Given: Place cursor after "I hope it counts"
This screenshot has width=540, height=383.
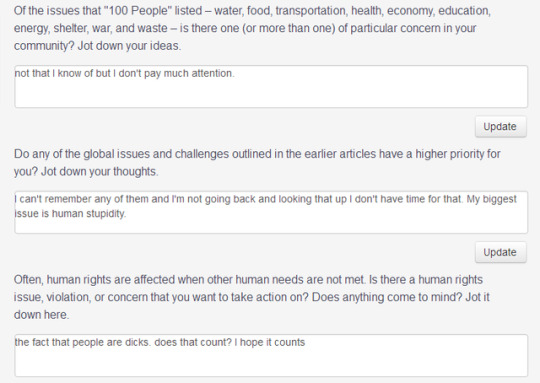Looking at the screenshot, I should 306,342.
